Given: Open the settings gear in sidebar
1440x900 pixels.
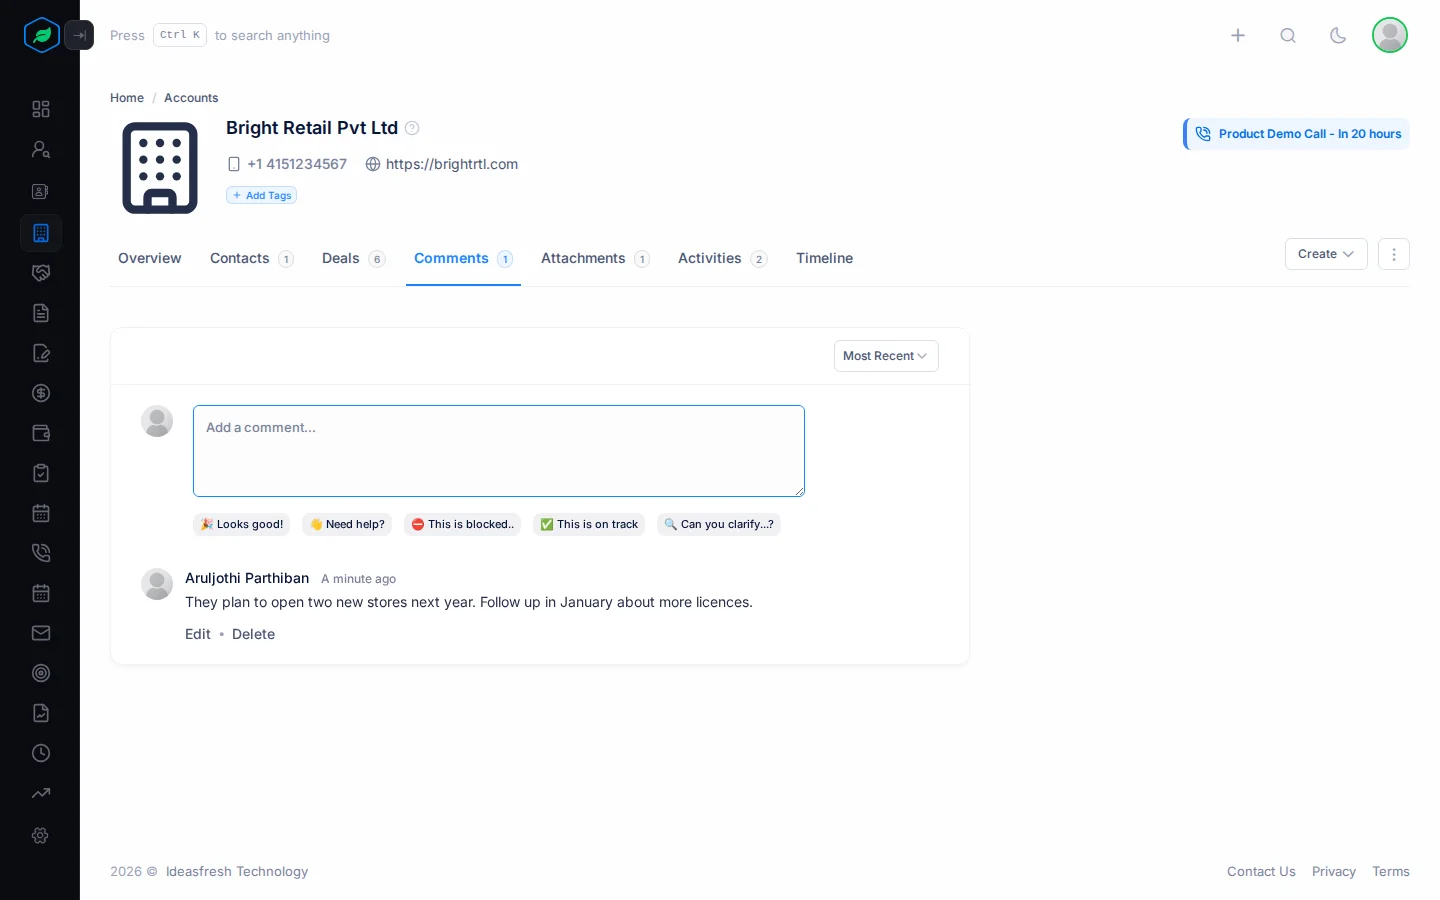Looking at the screenshot, I should [41, 835].
